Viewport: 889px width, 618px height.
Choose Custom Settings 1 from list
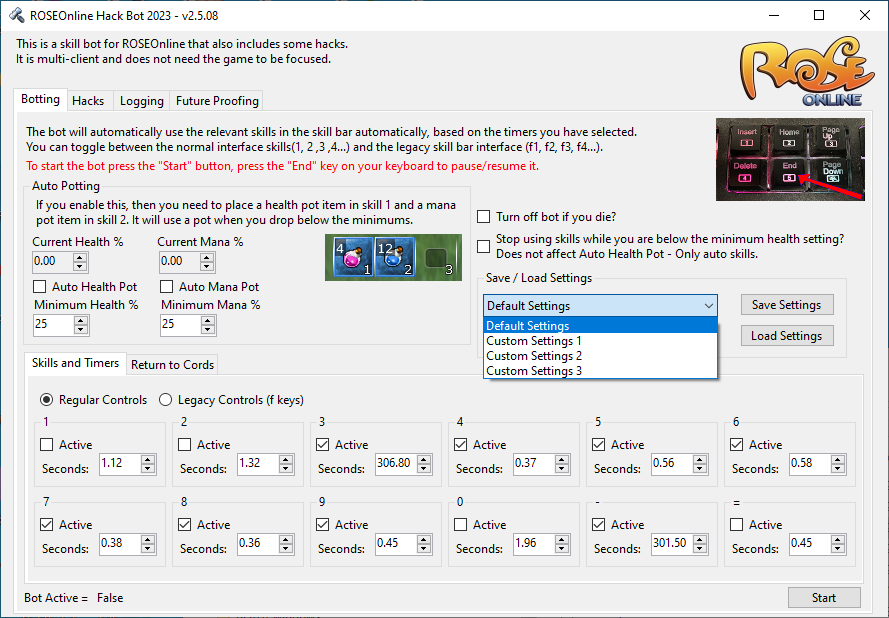point(600,341)
